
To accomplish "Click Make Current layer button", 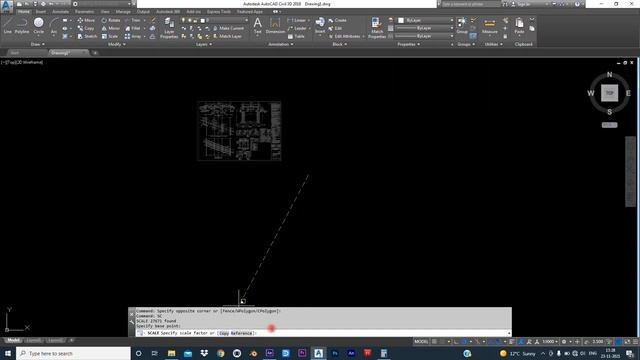I will point(228,28).
